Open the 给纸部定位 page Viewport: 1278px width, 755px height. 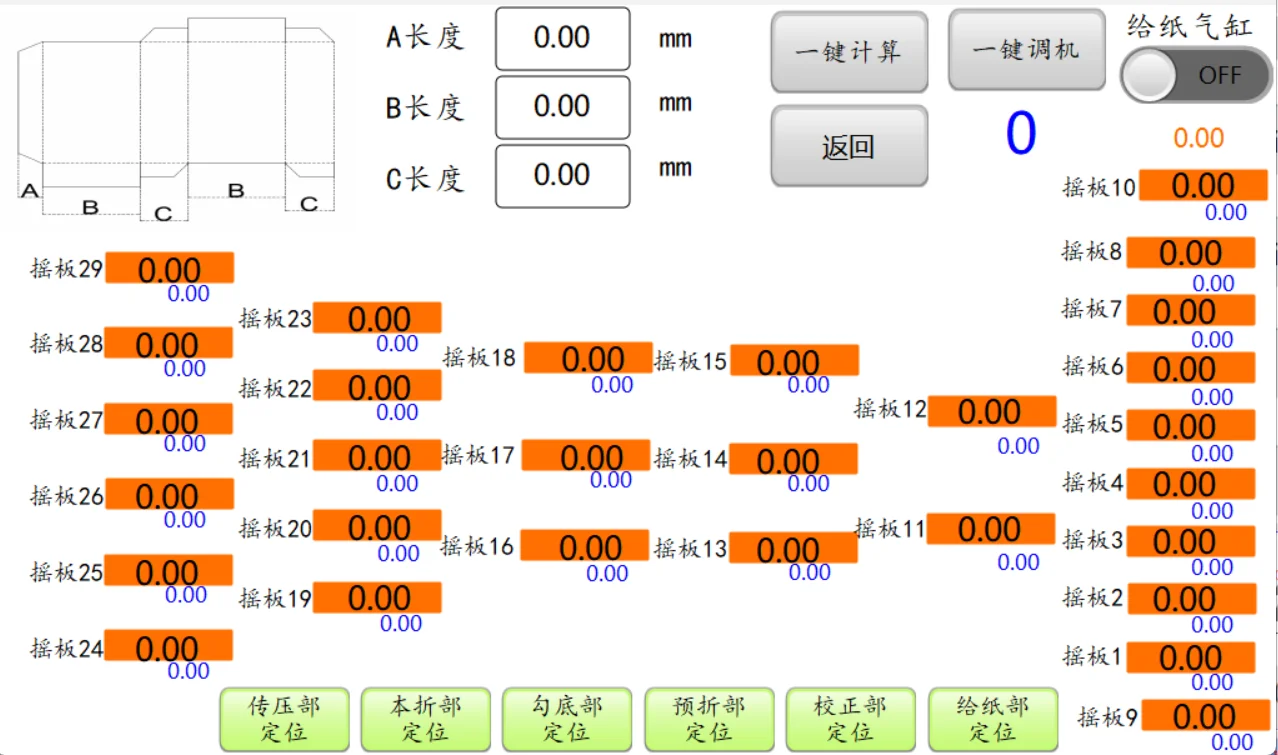(x=993, y=719)
